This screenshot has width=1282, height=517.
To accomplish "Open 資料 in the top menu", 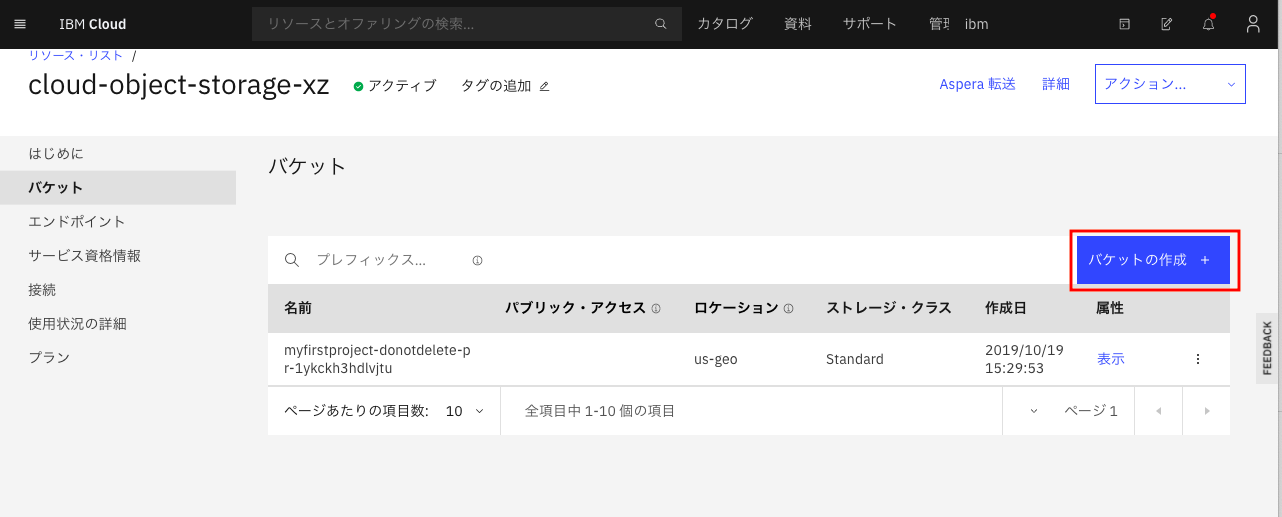I will click(x=798, y=24).
